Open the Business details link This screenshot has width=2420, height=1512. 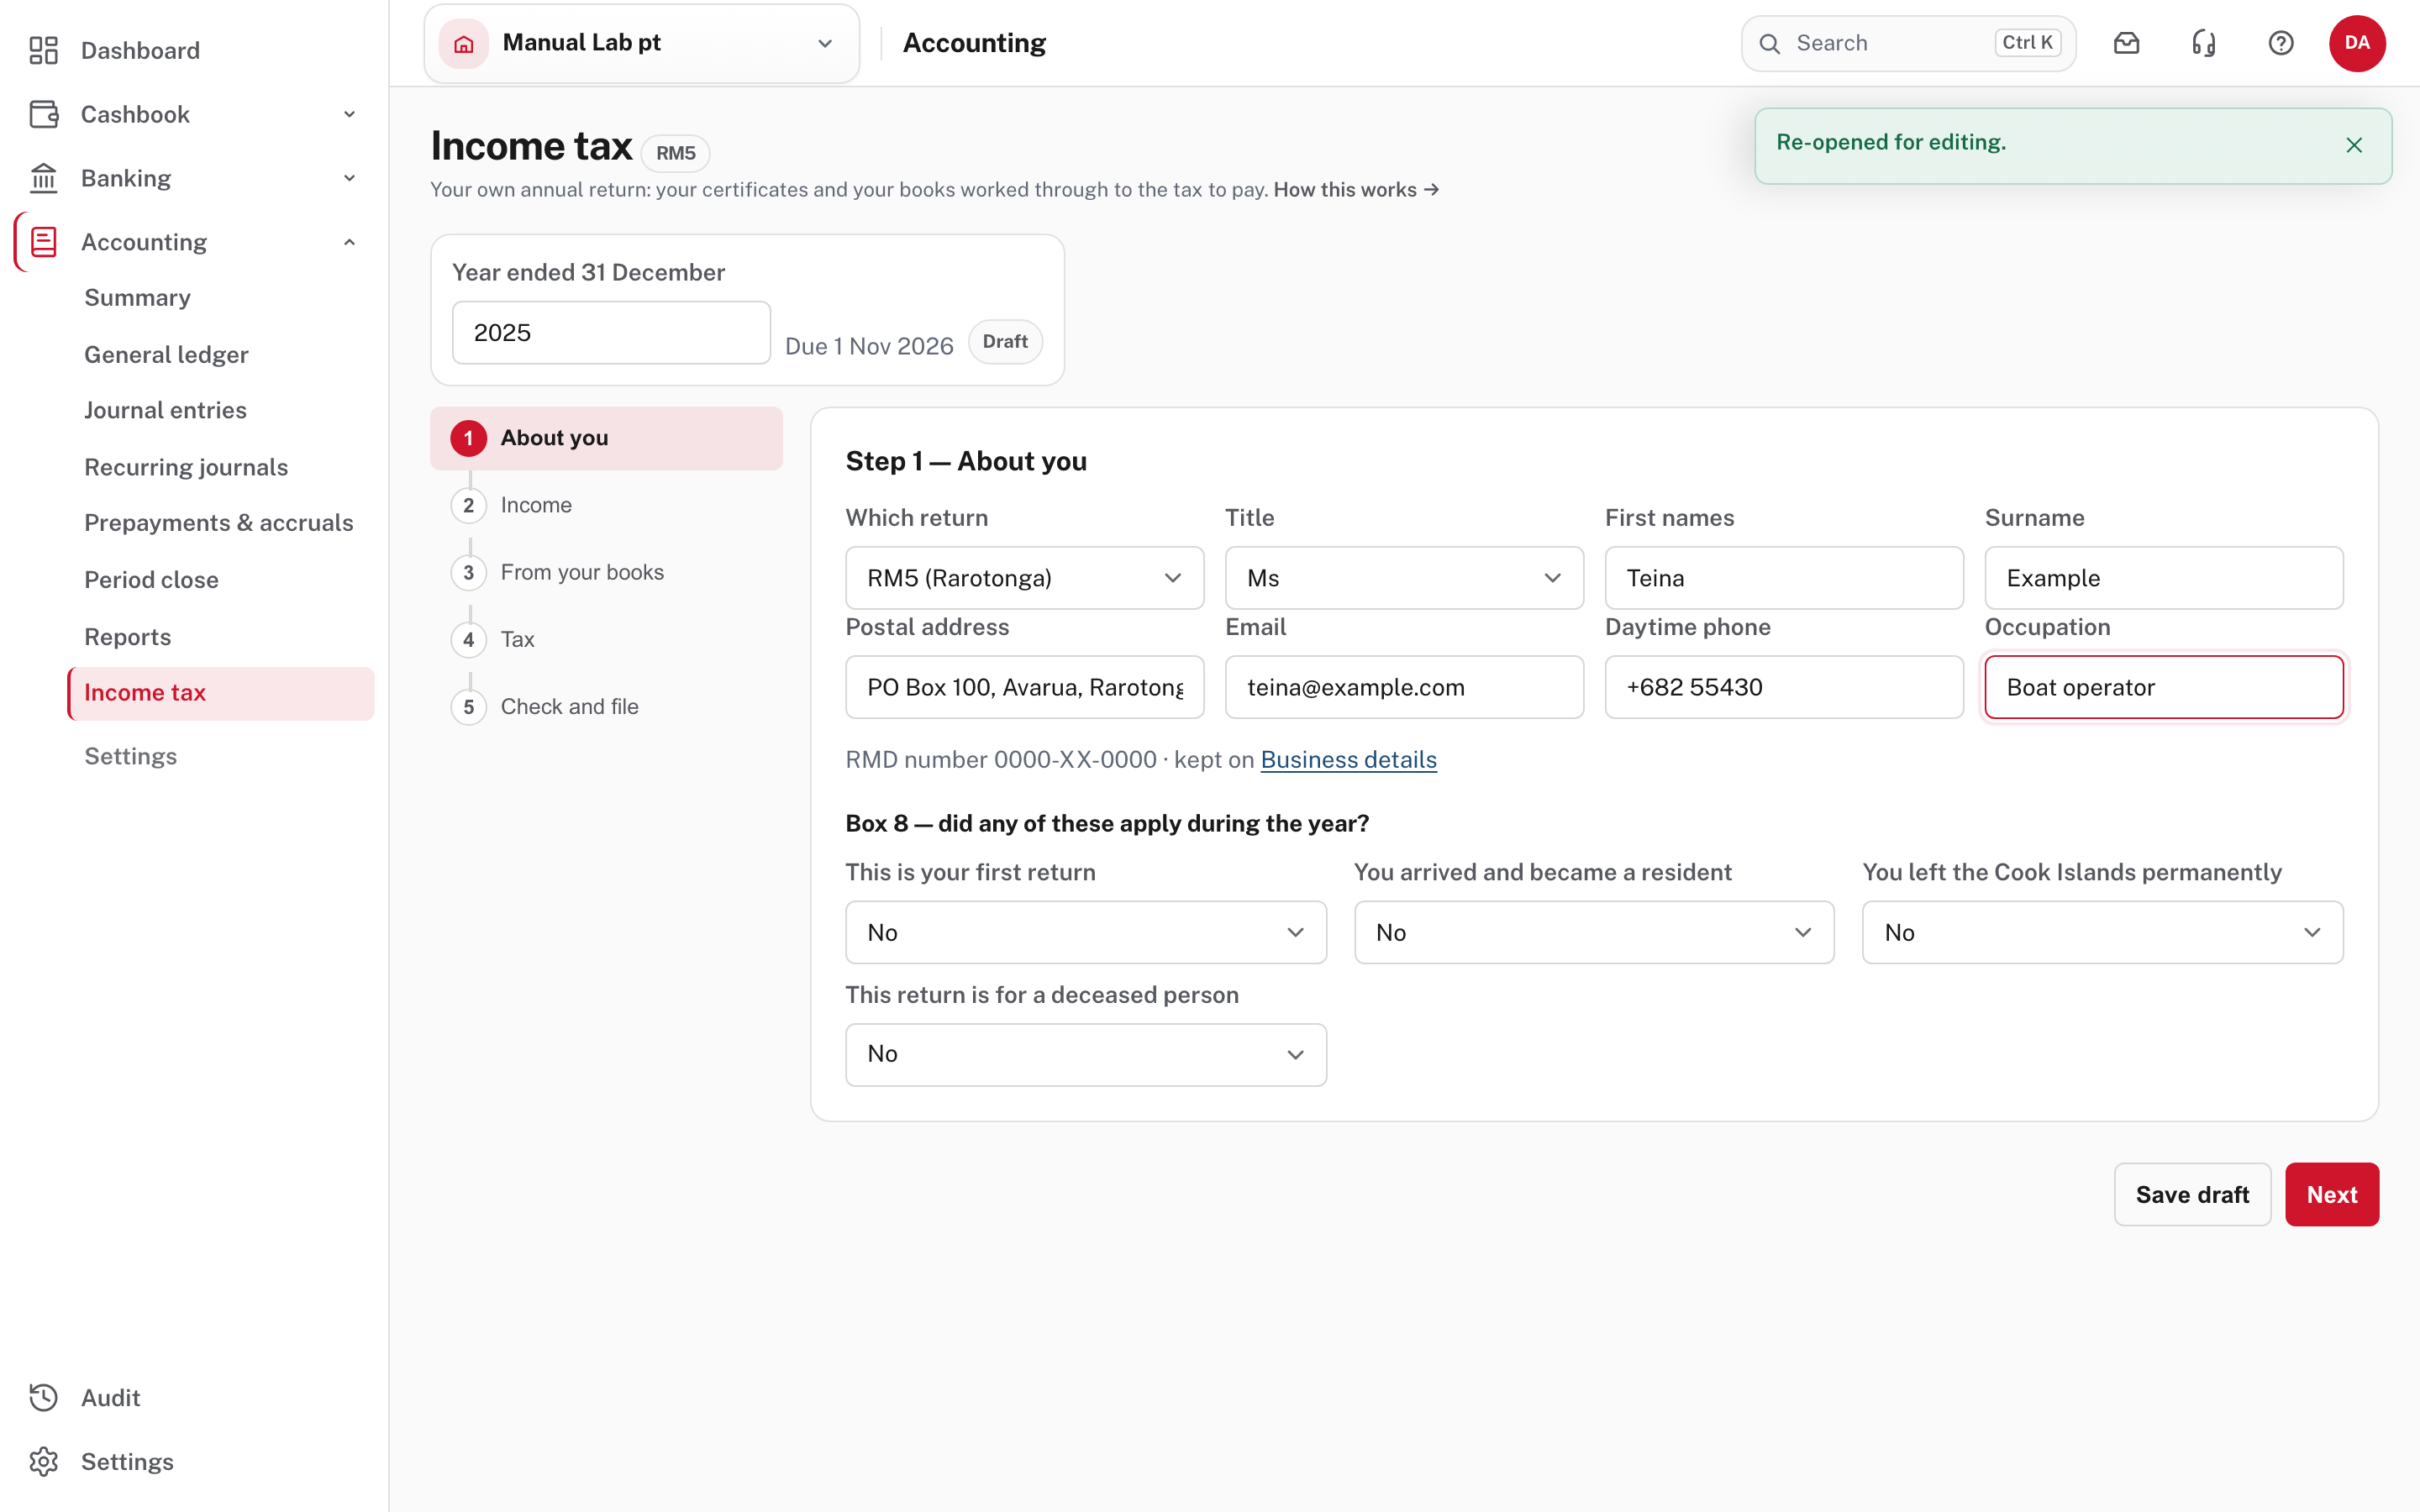click(x=1348, y=759)
